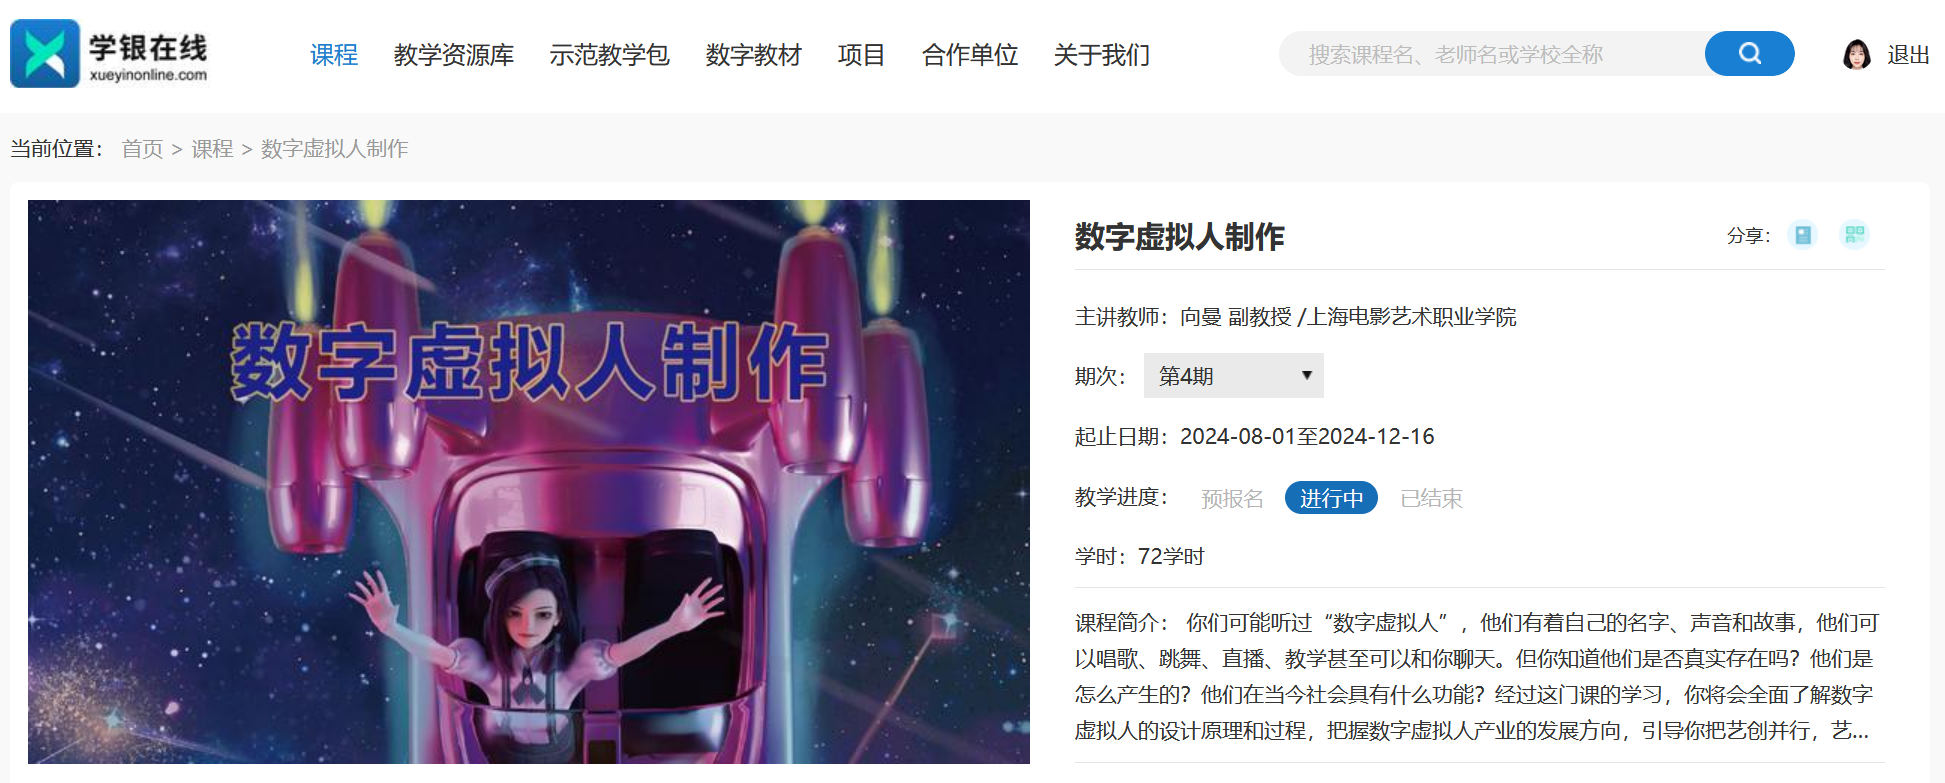Click the dropdown arrow beside 第4期
Viewport: 1945px width, 783px height.
point(1306,376)
